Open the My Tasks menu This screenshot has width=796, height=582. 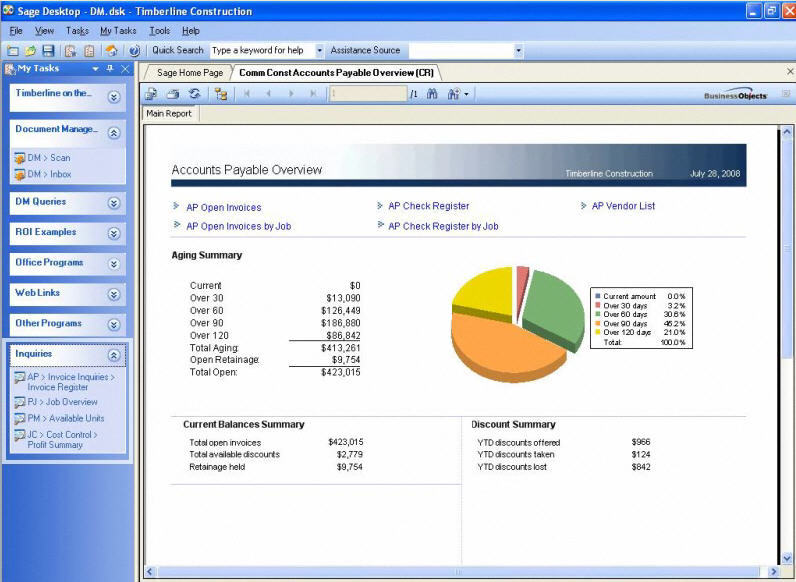coord(118,31)
